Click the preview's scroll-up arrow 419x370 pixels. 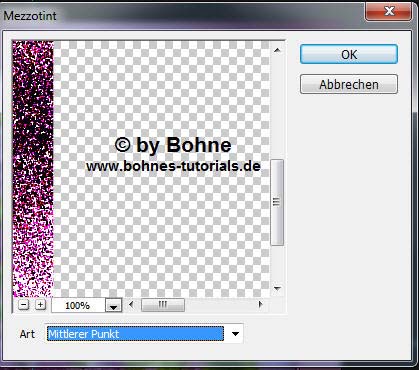coord(277,50)
